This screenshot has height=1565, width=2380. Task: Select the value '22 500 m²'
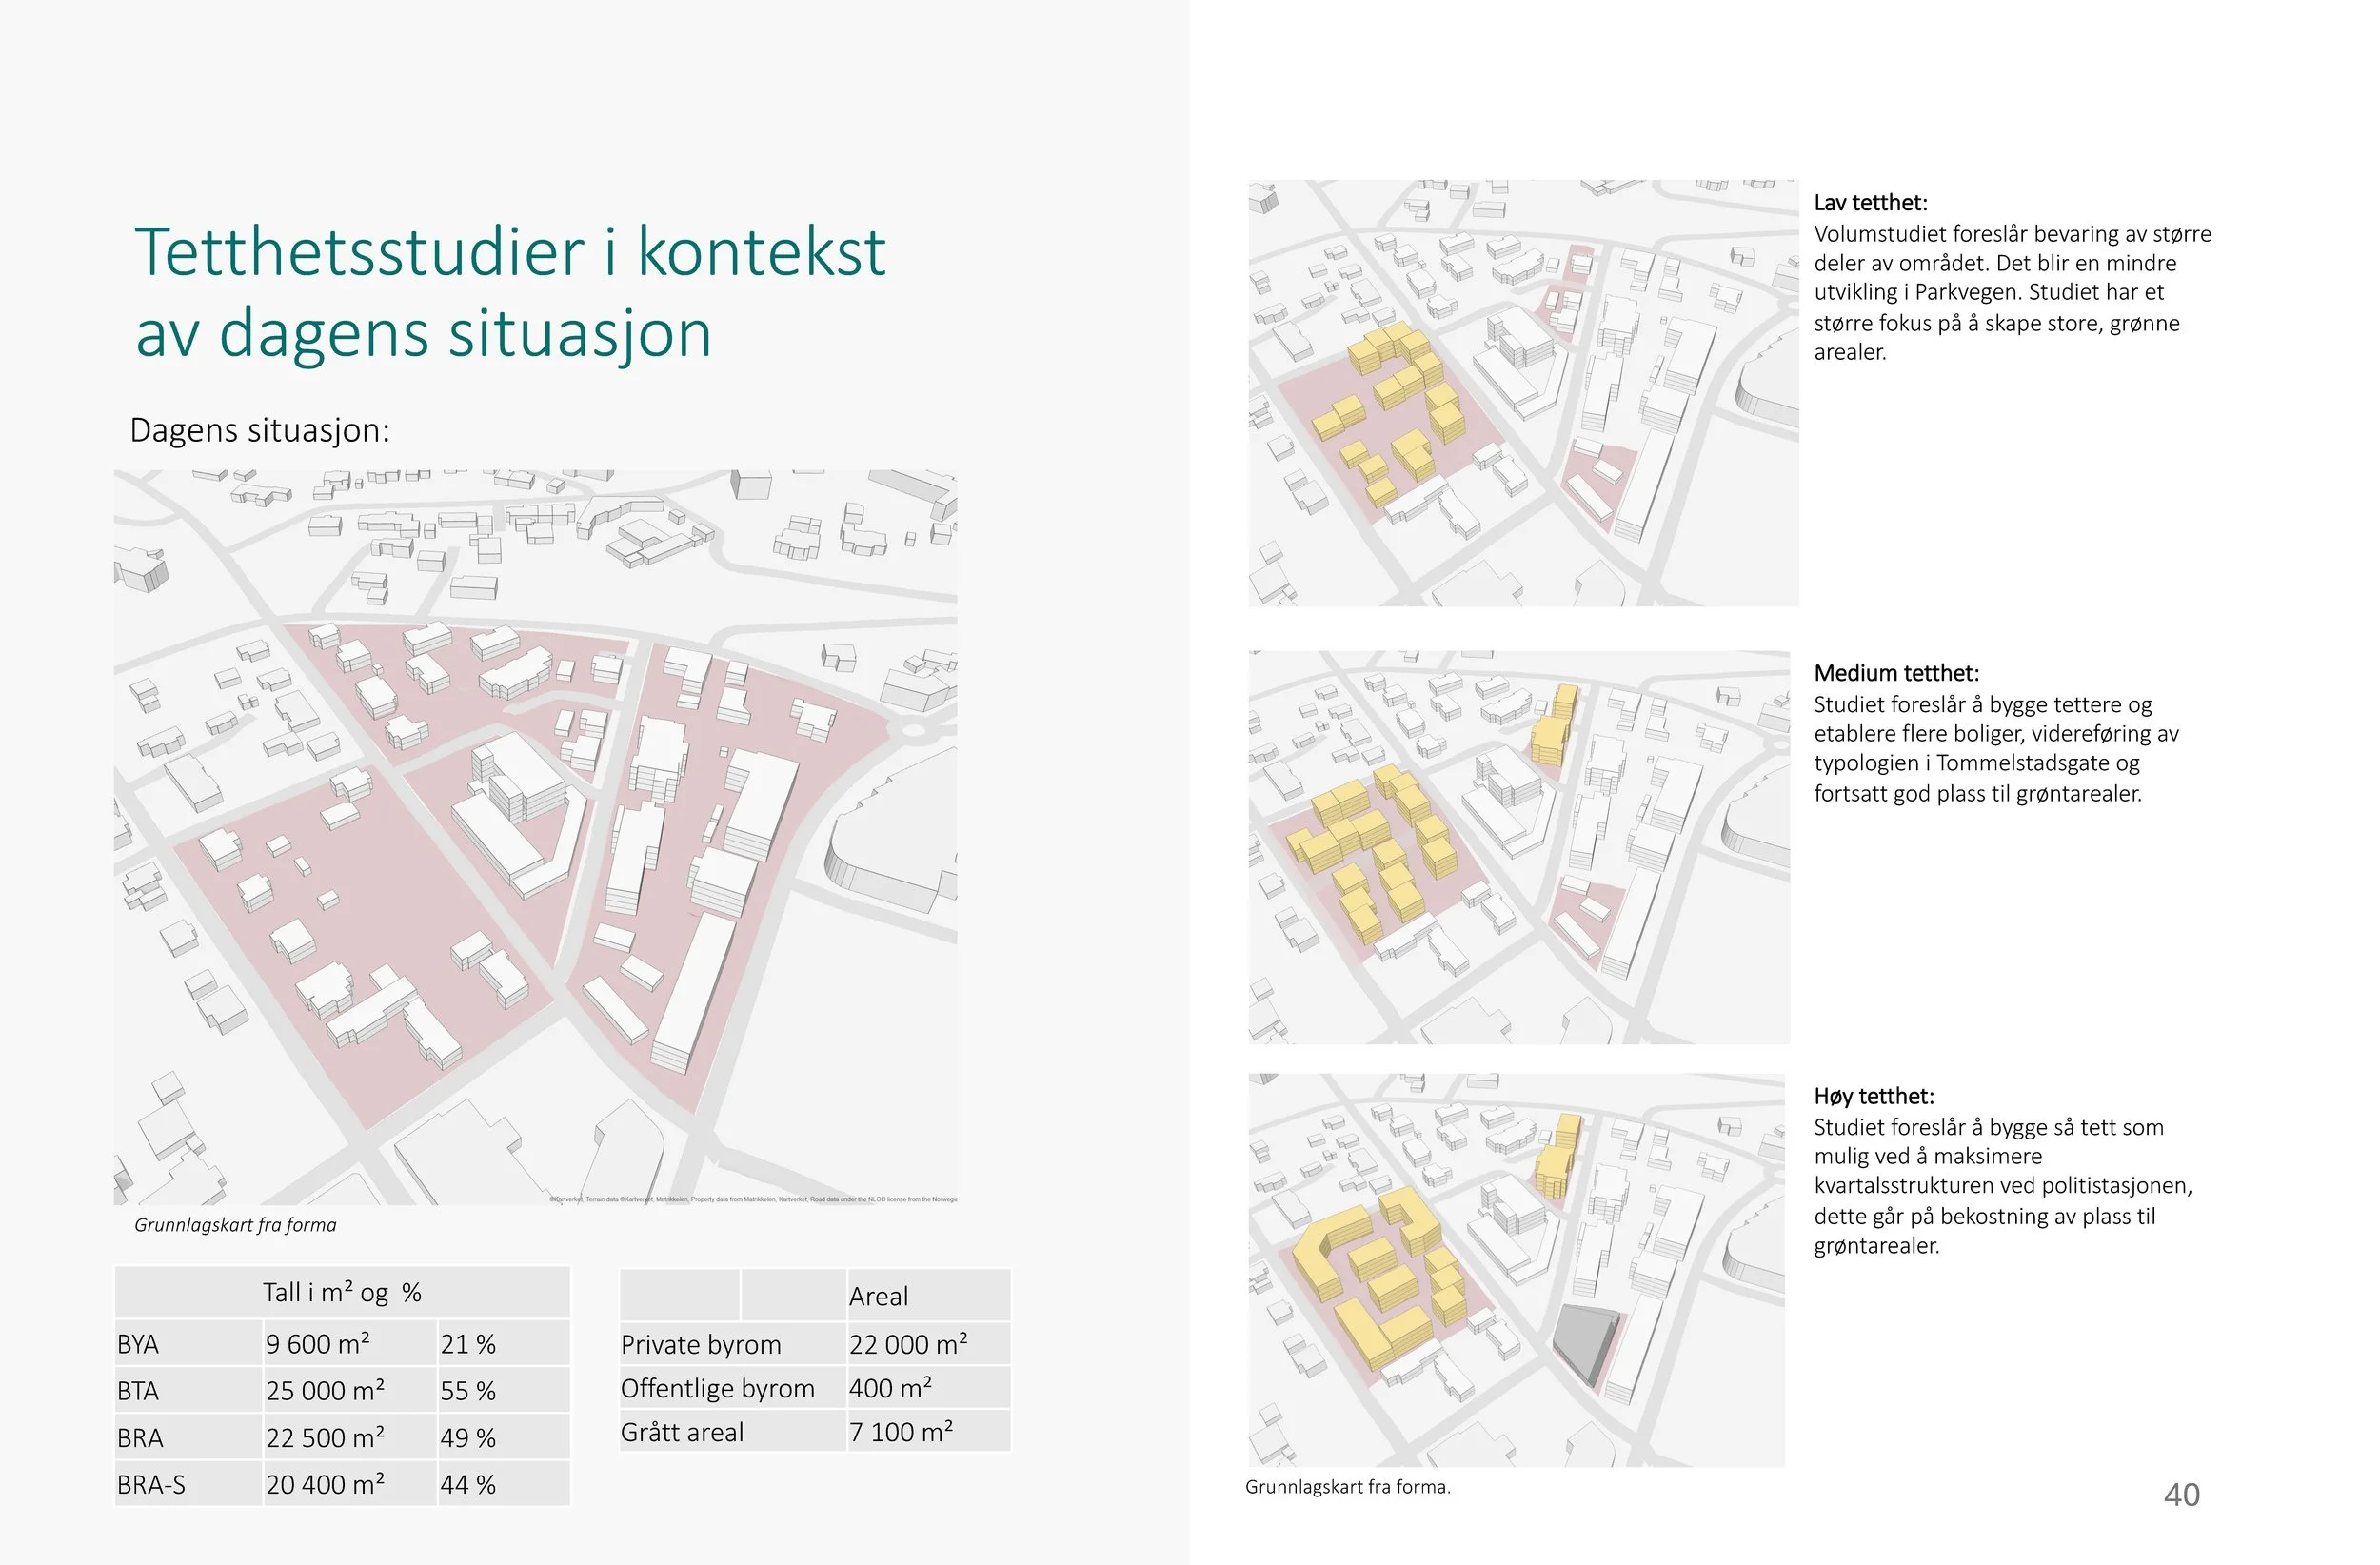pyautogui.click(x=325, y=1437)
